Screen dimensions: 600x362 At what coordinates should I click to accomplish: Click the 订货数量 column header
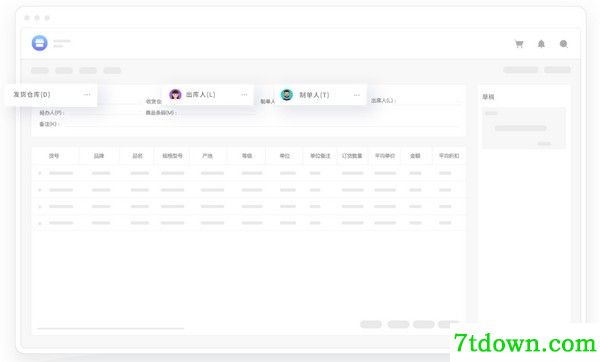tap(352, 156)
